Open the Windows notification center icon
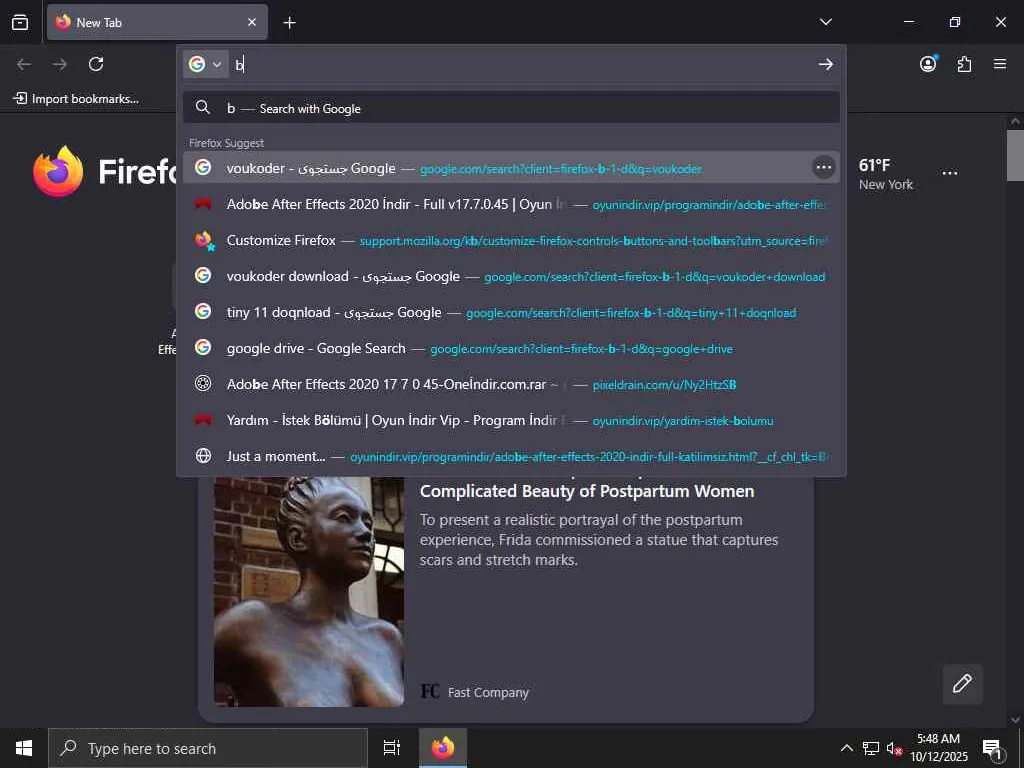Viewport: 1024px width, 768px height. 991,748
